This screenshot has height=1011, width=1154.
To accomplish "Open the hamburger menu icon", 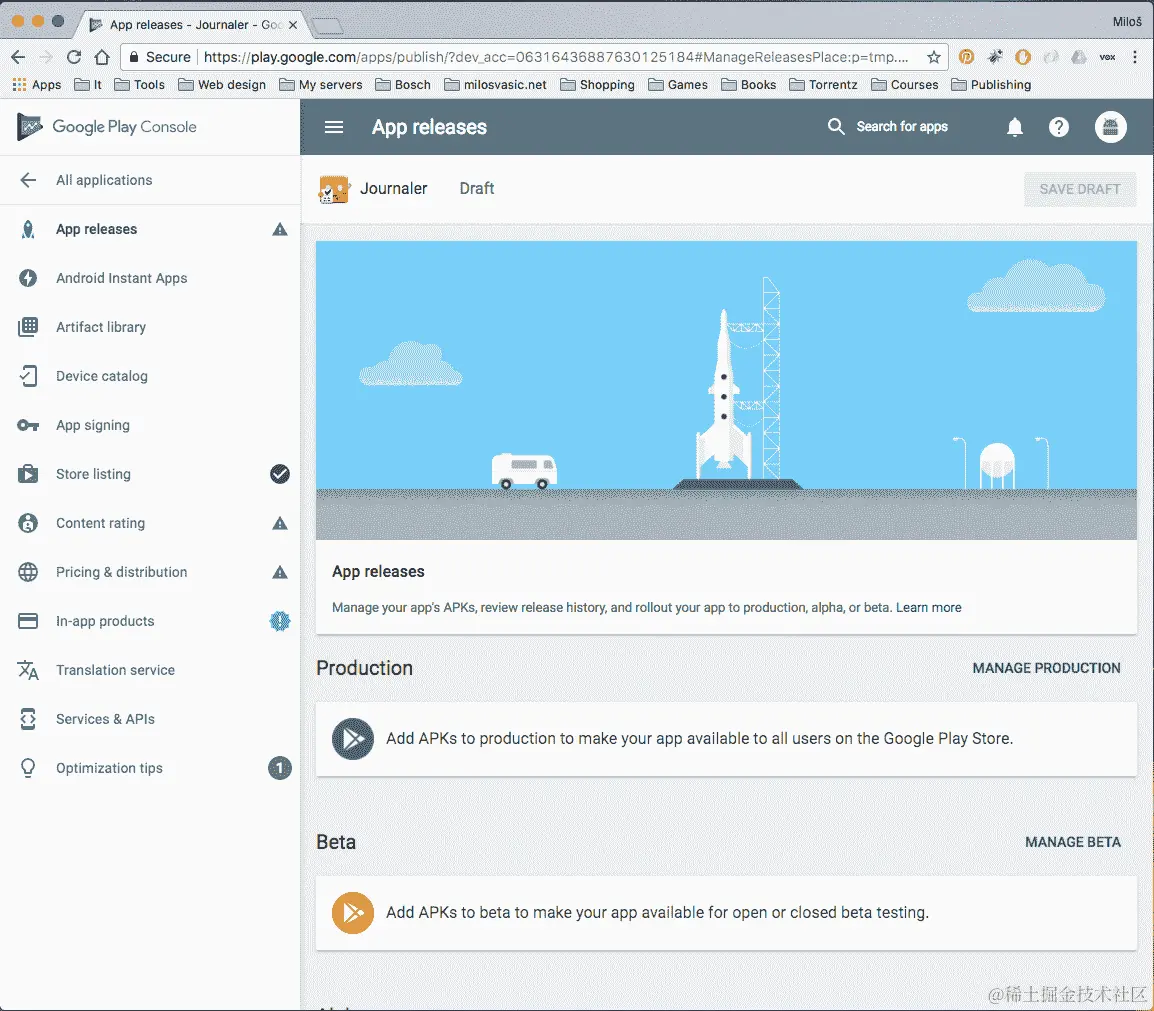I will 334,127.
